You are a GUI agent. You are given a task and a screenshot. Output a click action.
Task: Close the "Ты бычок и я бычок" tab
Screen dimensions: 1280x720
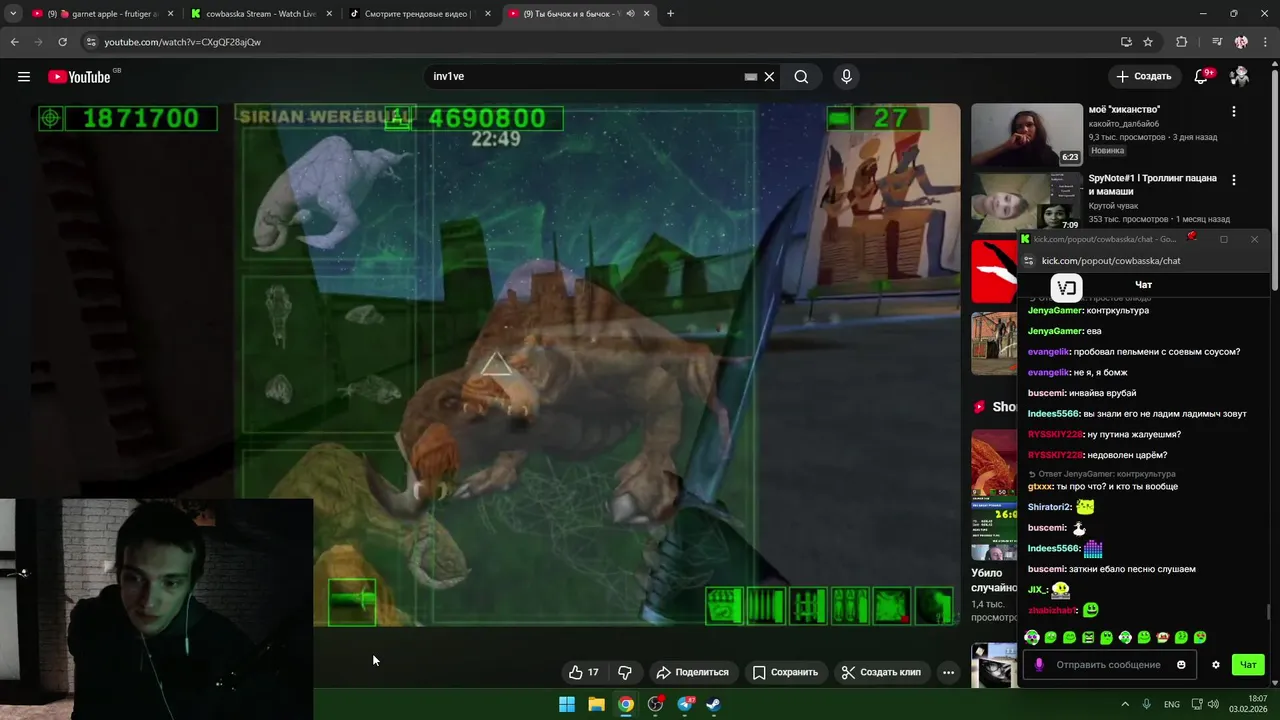coord(646,14)
